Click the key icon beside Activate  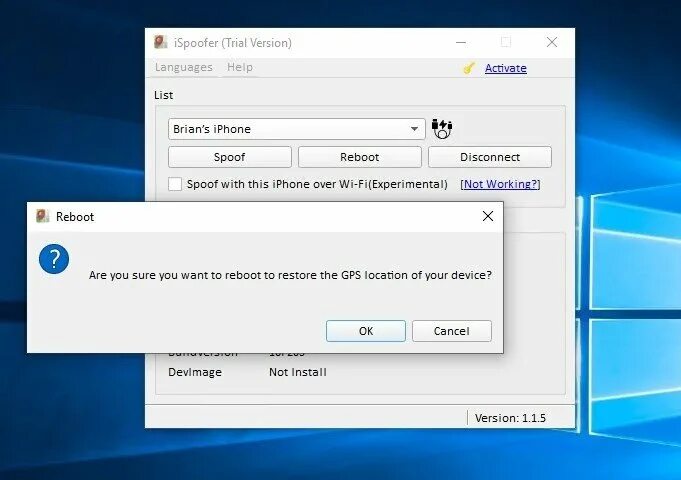click(469, 68)
